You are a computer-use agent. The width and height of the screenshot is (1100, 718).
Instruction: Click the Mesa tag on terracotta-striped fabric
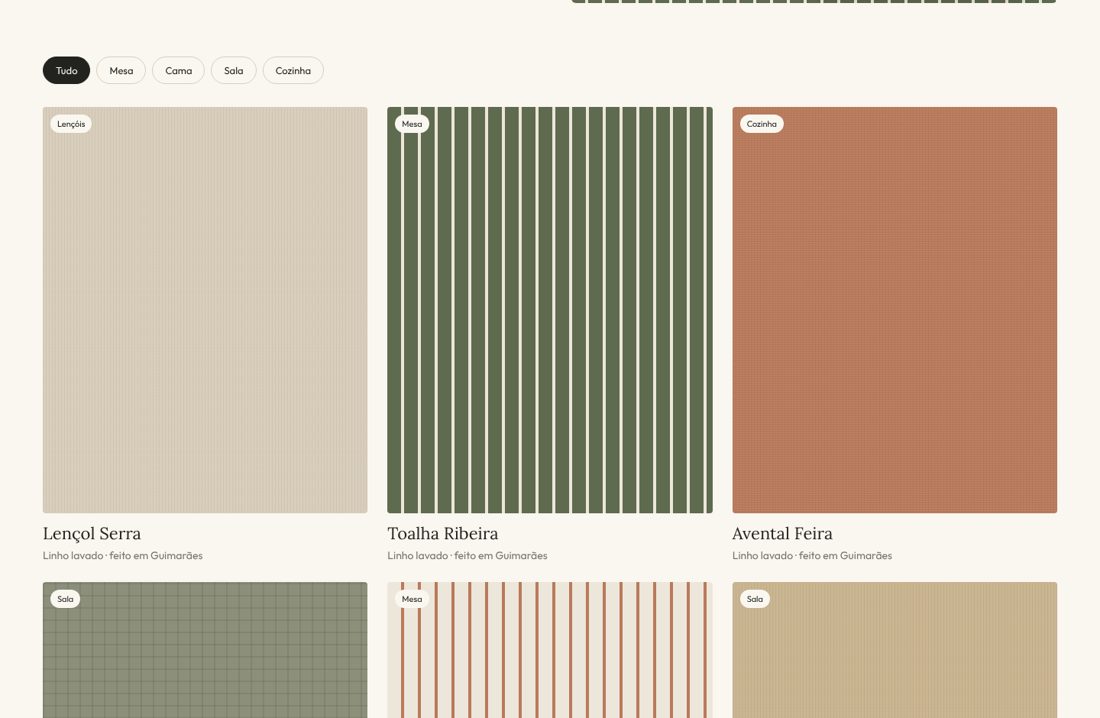pyautogui.click(x=412, y=599)
